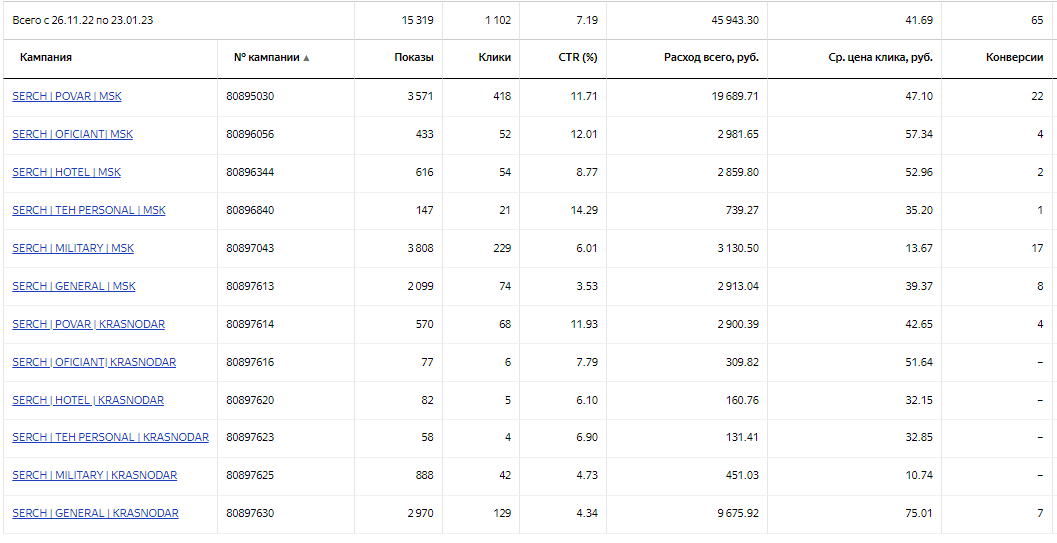The width and height of the screenshot is (1057, 543).
Task: Open SERCH | MILITARY | KRASNODAR campaign
Action: (94, 475)
